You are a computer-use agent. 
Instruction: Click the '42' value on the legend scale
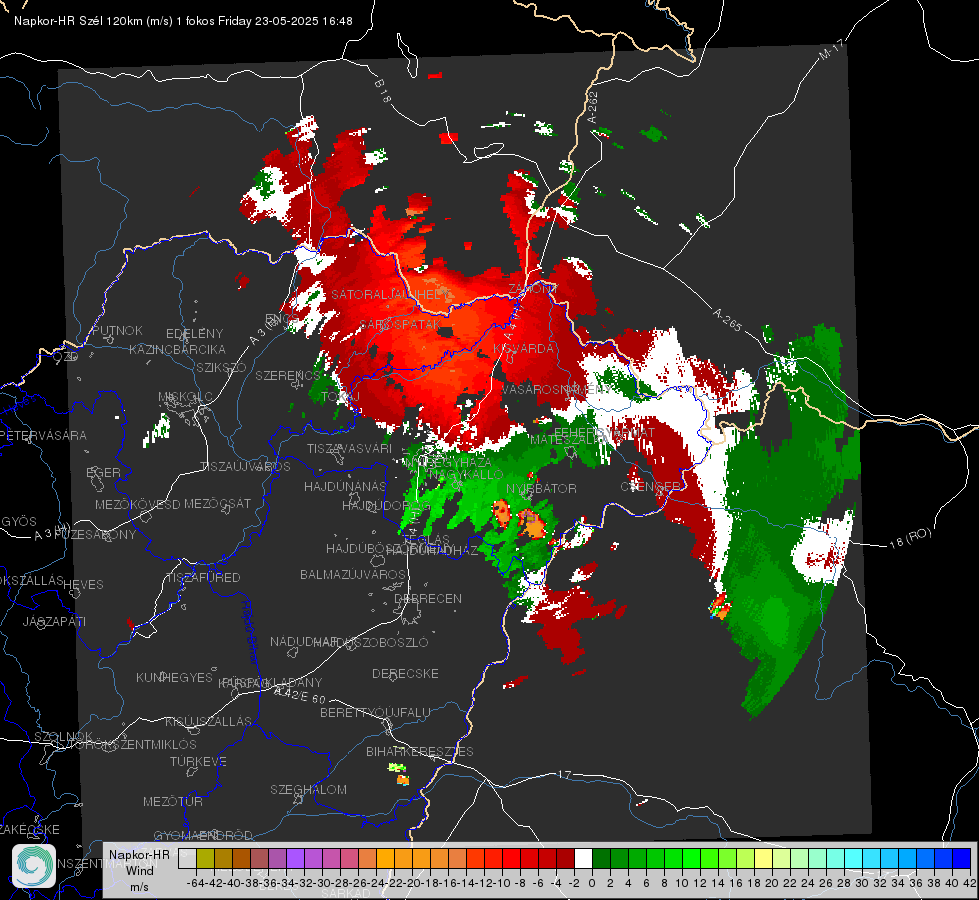[x=970, y=883]
